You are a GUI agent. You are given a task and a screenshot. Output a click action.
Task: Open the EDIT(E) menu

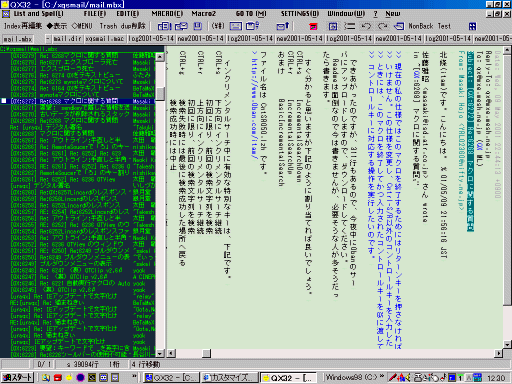[128, 14]
